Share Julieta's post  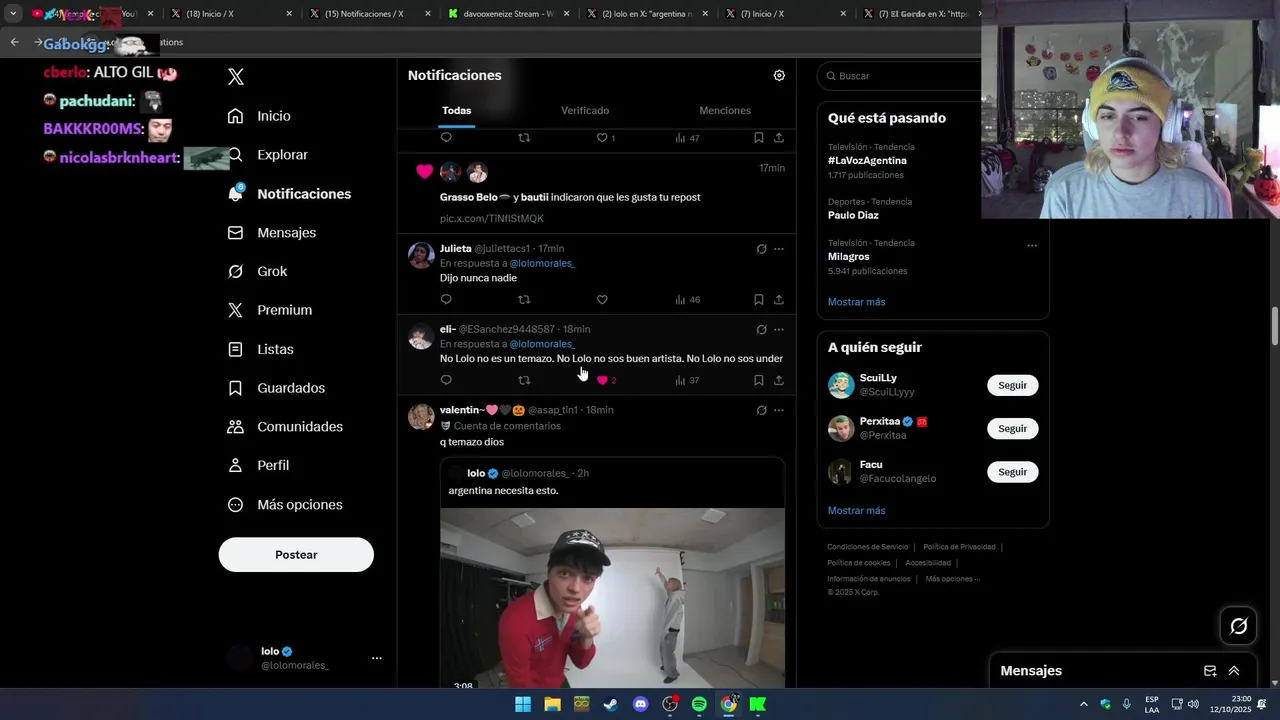pyautogui.click(x=779, y=300)
